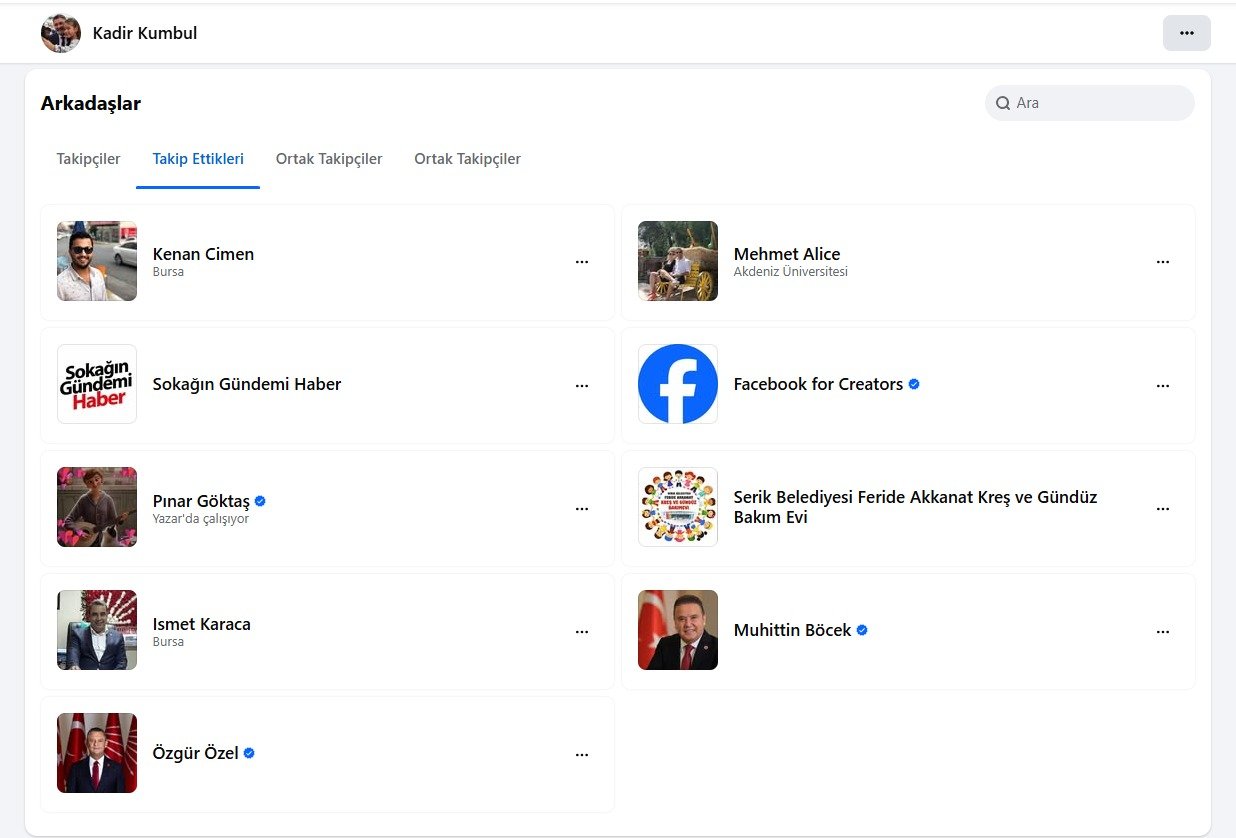Open profile options button beside Kadir Kumbul
Image resolution: width=1236 pixels, height=838 pixels.
click(1186, 33)
